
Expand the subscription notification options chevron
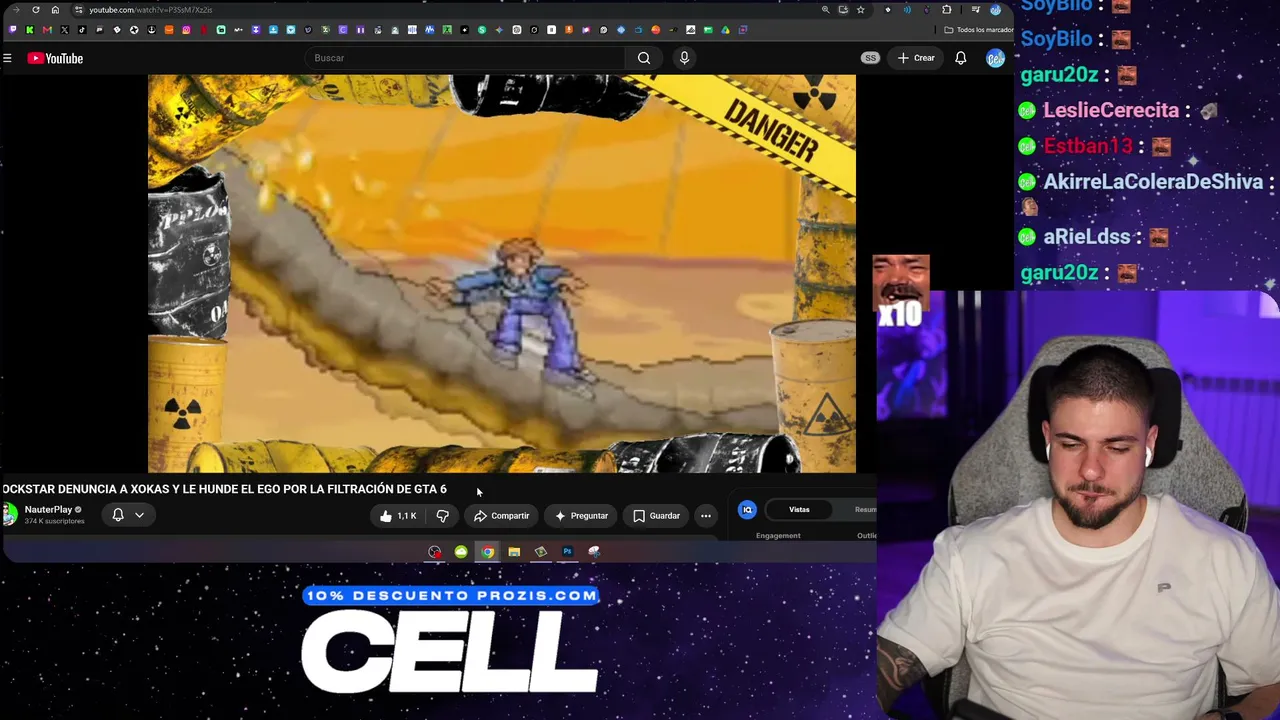point(139,515)
